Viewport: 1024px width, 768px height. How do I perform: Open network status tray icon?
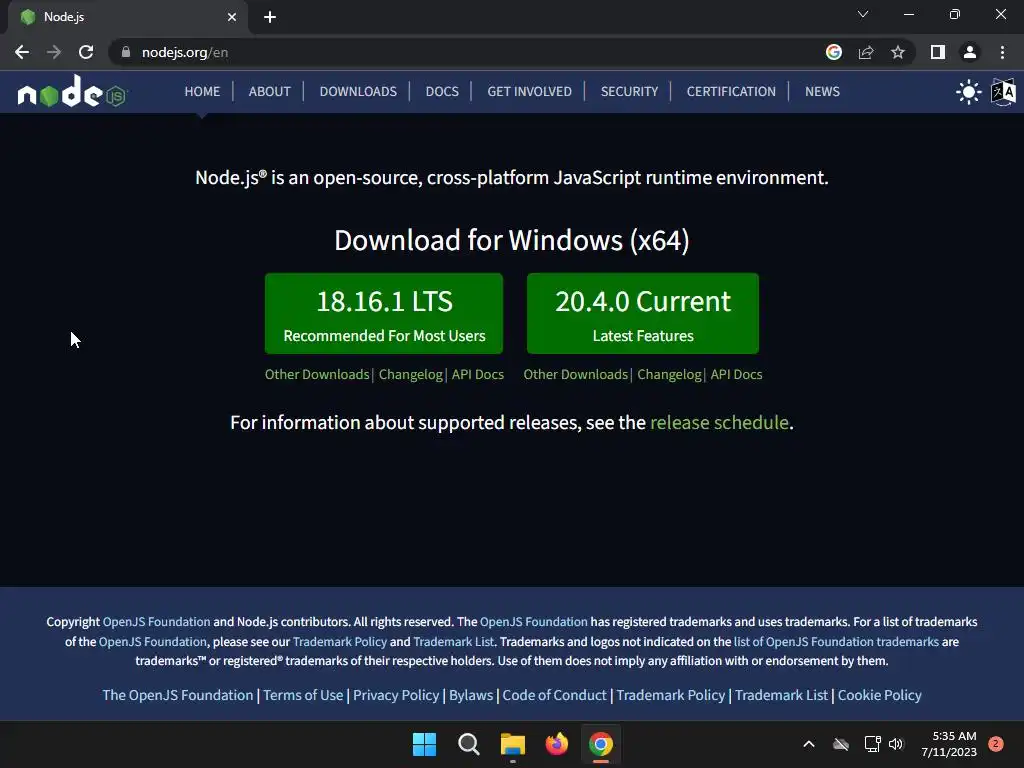872,744
